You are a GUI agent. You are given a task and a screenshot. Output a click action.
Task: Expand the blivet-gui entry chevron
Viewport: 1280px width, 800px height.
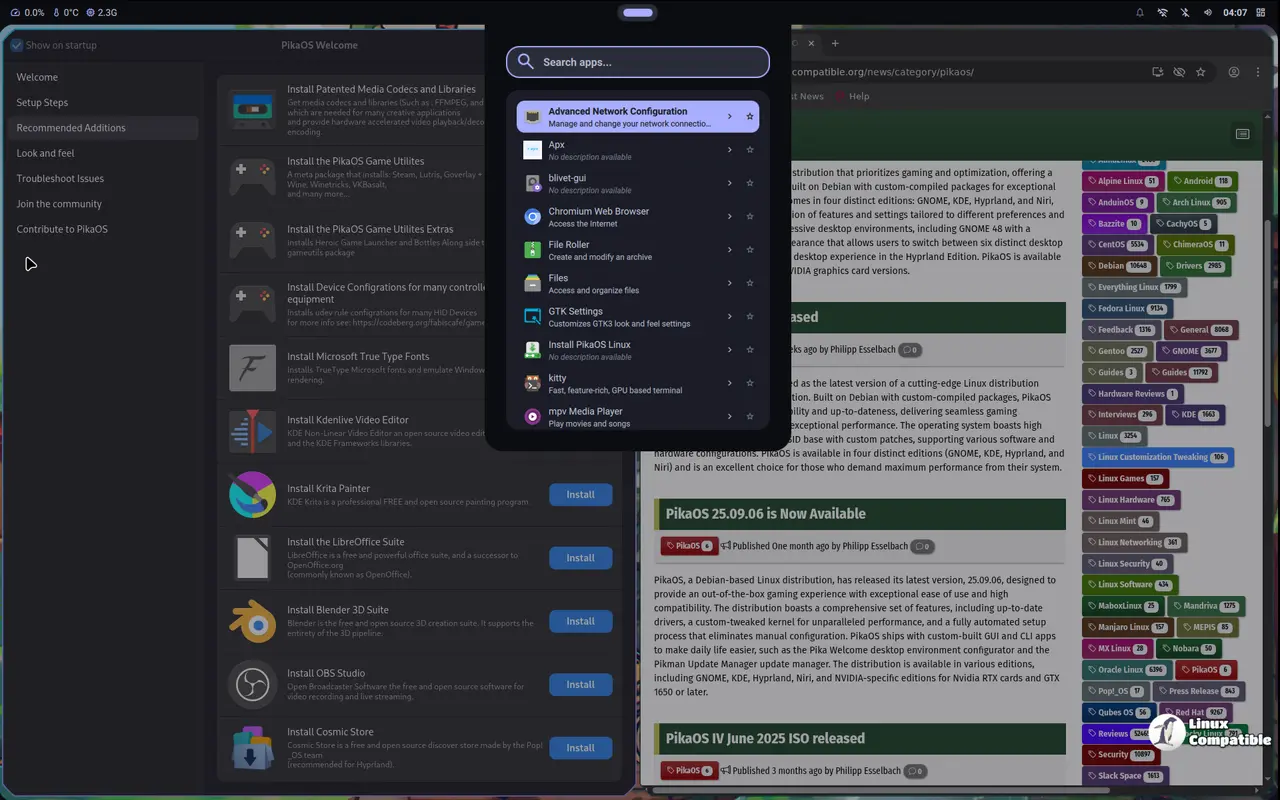tap(729, 183)
